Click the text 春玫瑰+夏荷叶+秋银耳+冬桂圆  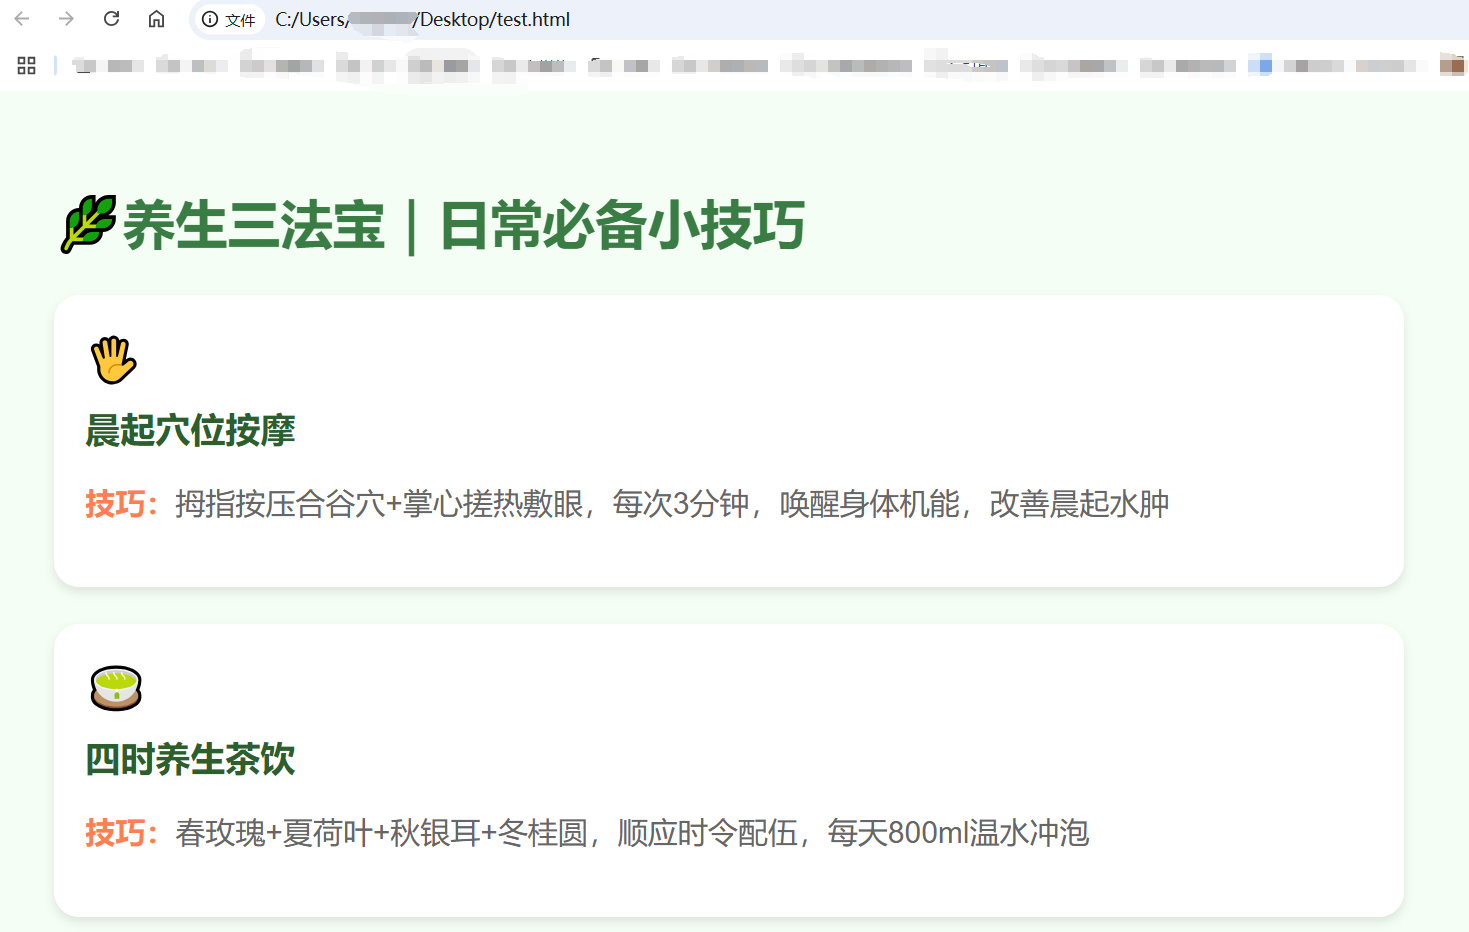[x=381, y=833]
